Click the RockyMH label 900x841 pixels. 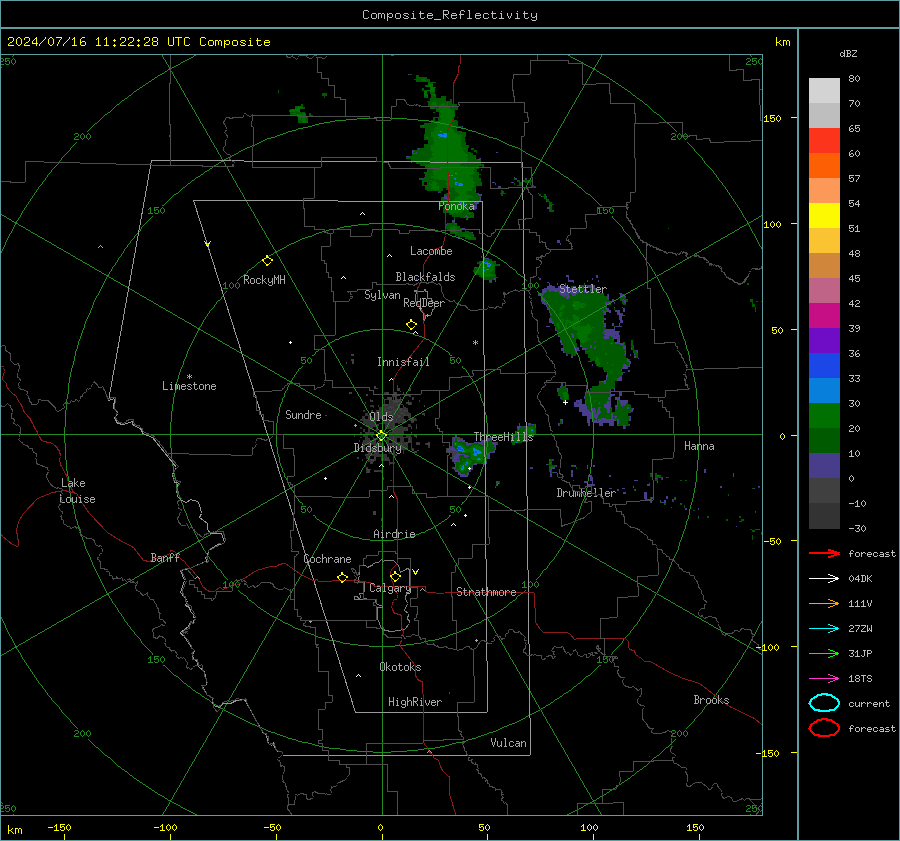click(264, 280)
